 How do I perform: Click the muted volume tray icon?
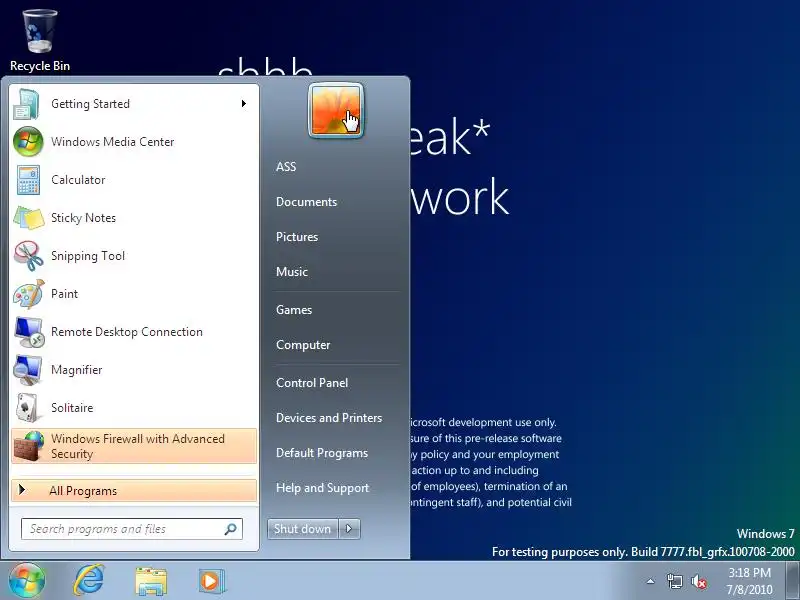698,581
